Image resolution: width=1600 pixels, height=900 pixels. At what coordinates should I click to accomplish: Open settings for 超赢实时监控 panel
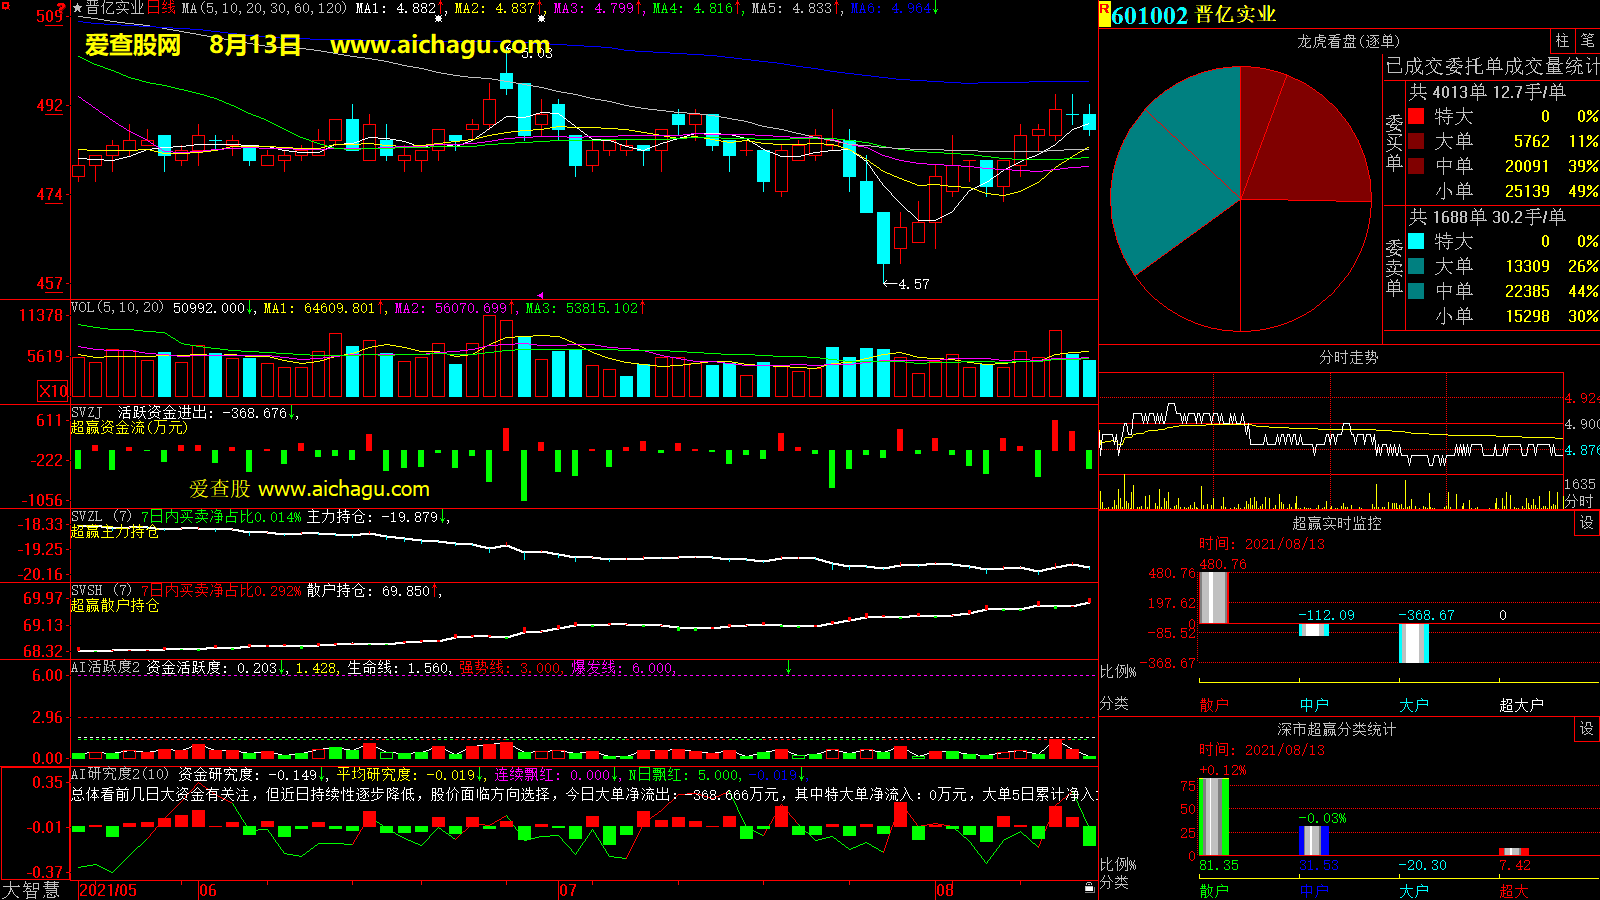(x=1587, y=523)
